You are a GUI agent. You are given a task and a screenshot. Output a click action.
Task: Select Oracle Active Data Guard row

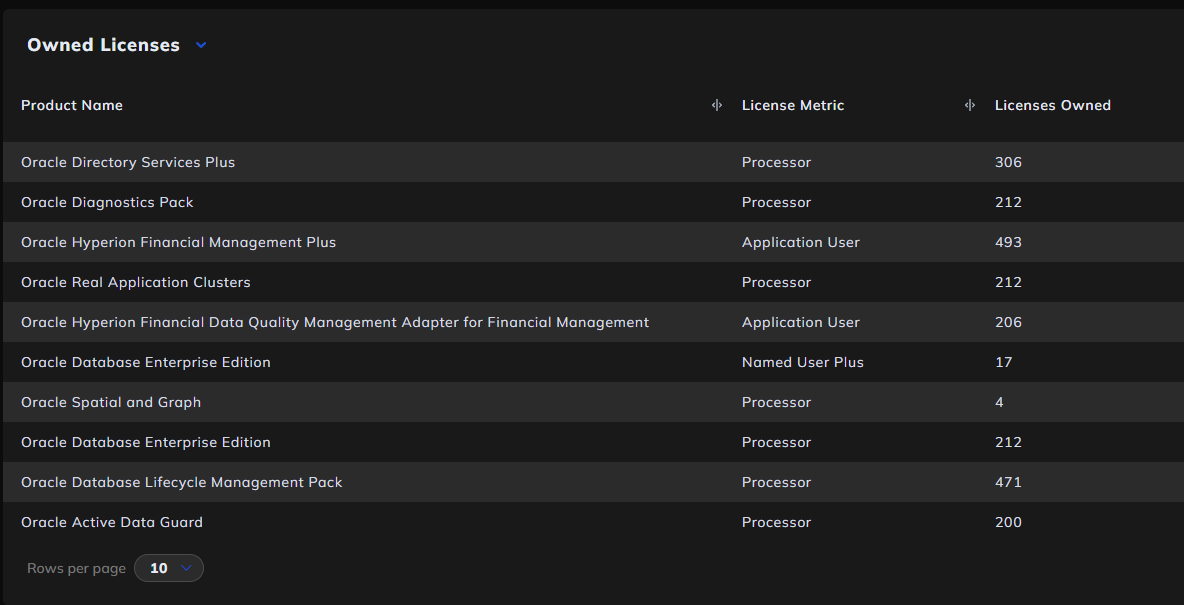594,523
